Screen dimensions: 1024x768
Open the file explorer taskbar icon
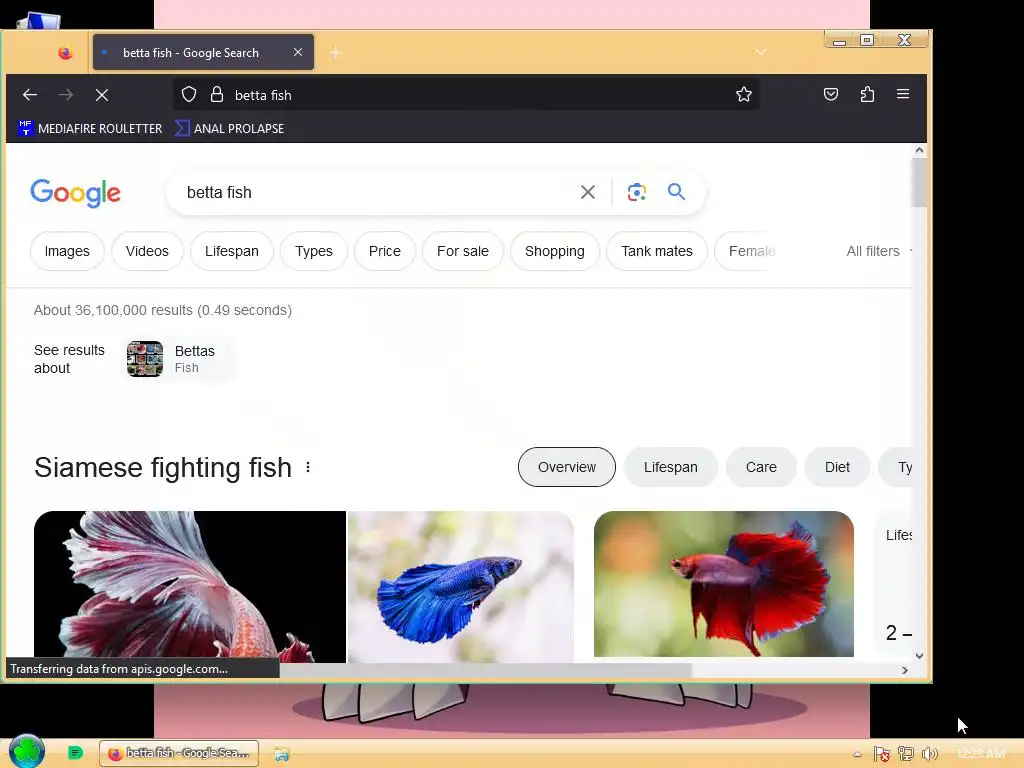(x=281, y=754)
